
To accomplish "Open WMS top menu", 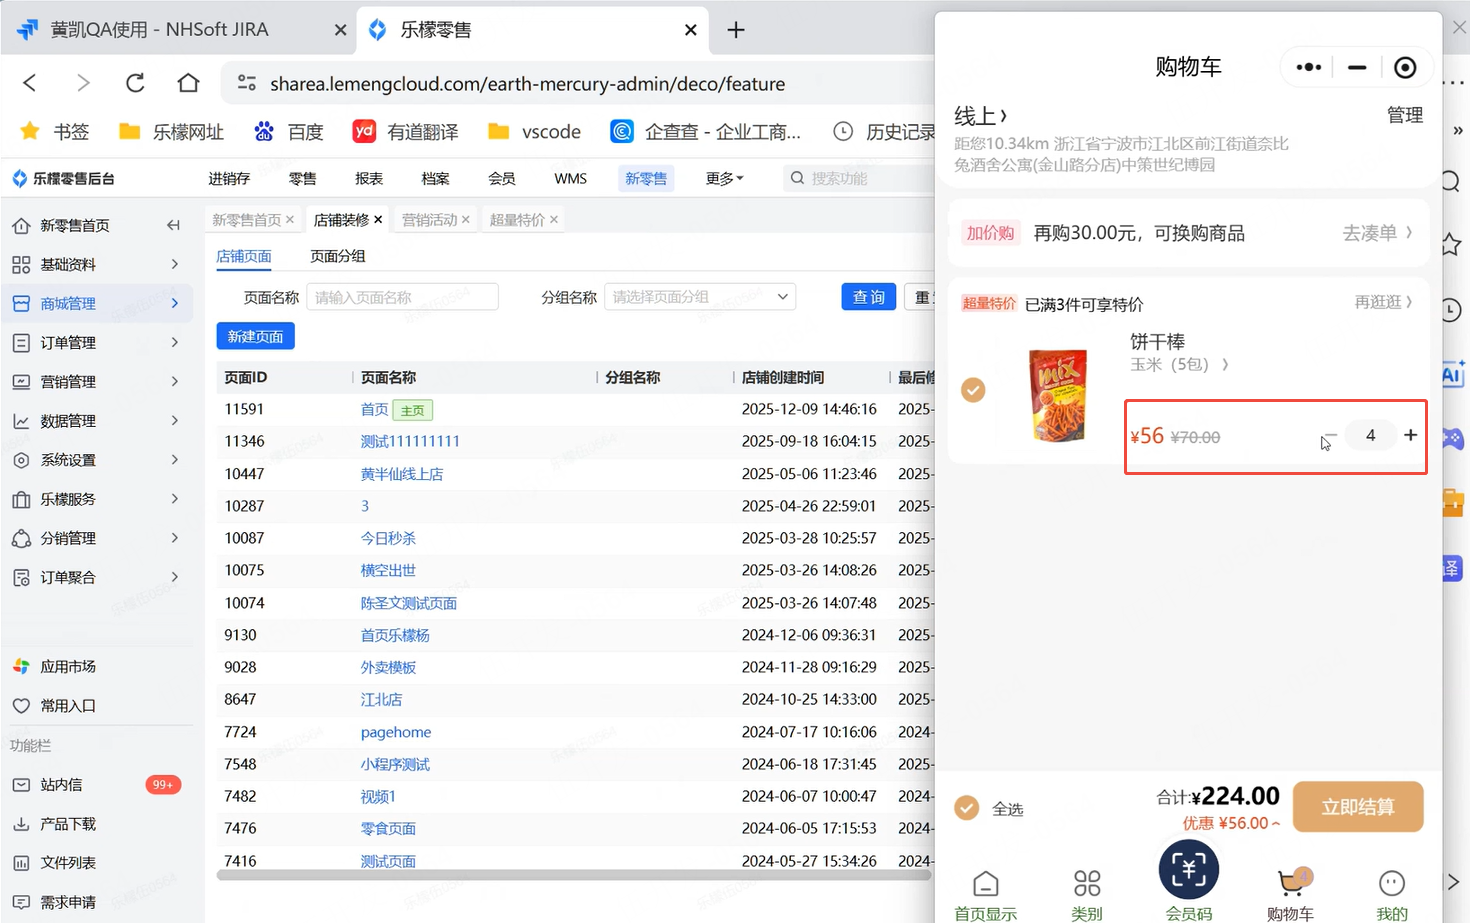I will coord(571,178).
